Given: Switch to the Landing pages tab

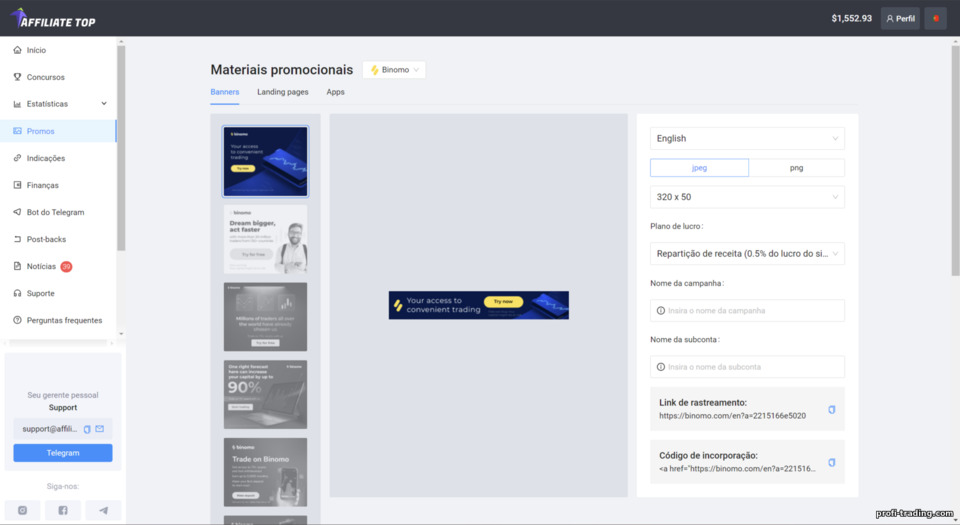Looking at the screenshot, I should pos(283,92).
